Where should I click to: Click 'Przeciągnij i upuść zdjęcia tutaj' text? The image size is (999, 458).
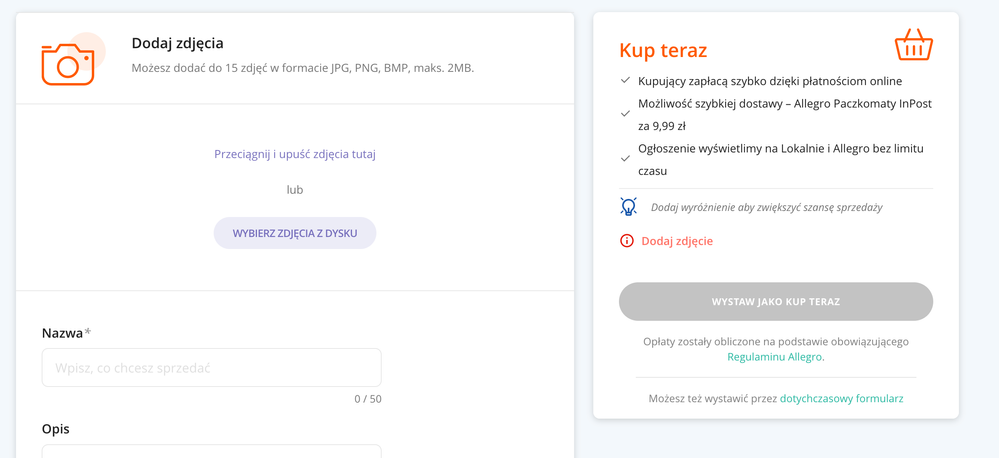tap(295, 154)
